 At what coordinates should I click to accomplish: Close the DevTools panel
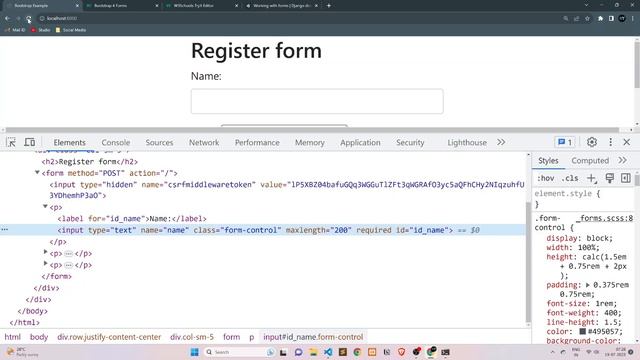coord(627,142)
